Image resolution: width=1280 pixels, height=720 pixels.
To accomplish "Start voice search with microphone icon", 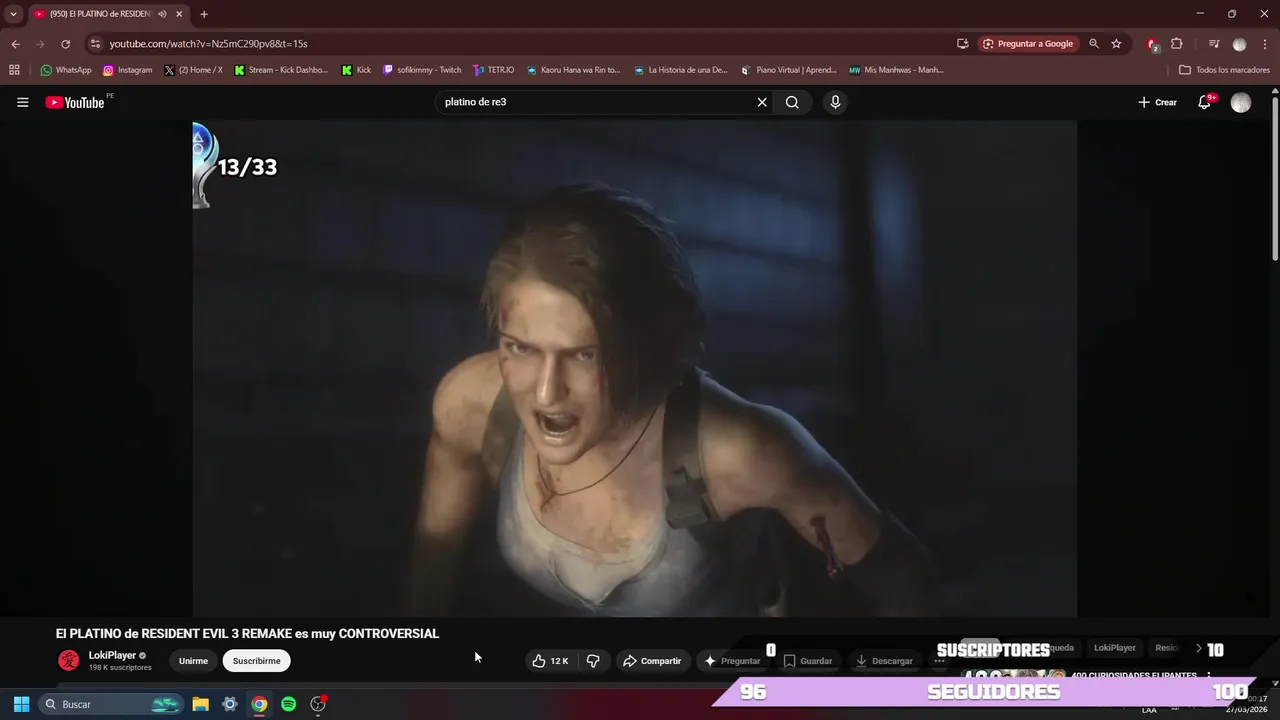I will [835, 102].
